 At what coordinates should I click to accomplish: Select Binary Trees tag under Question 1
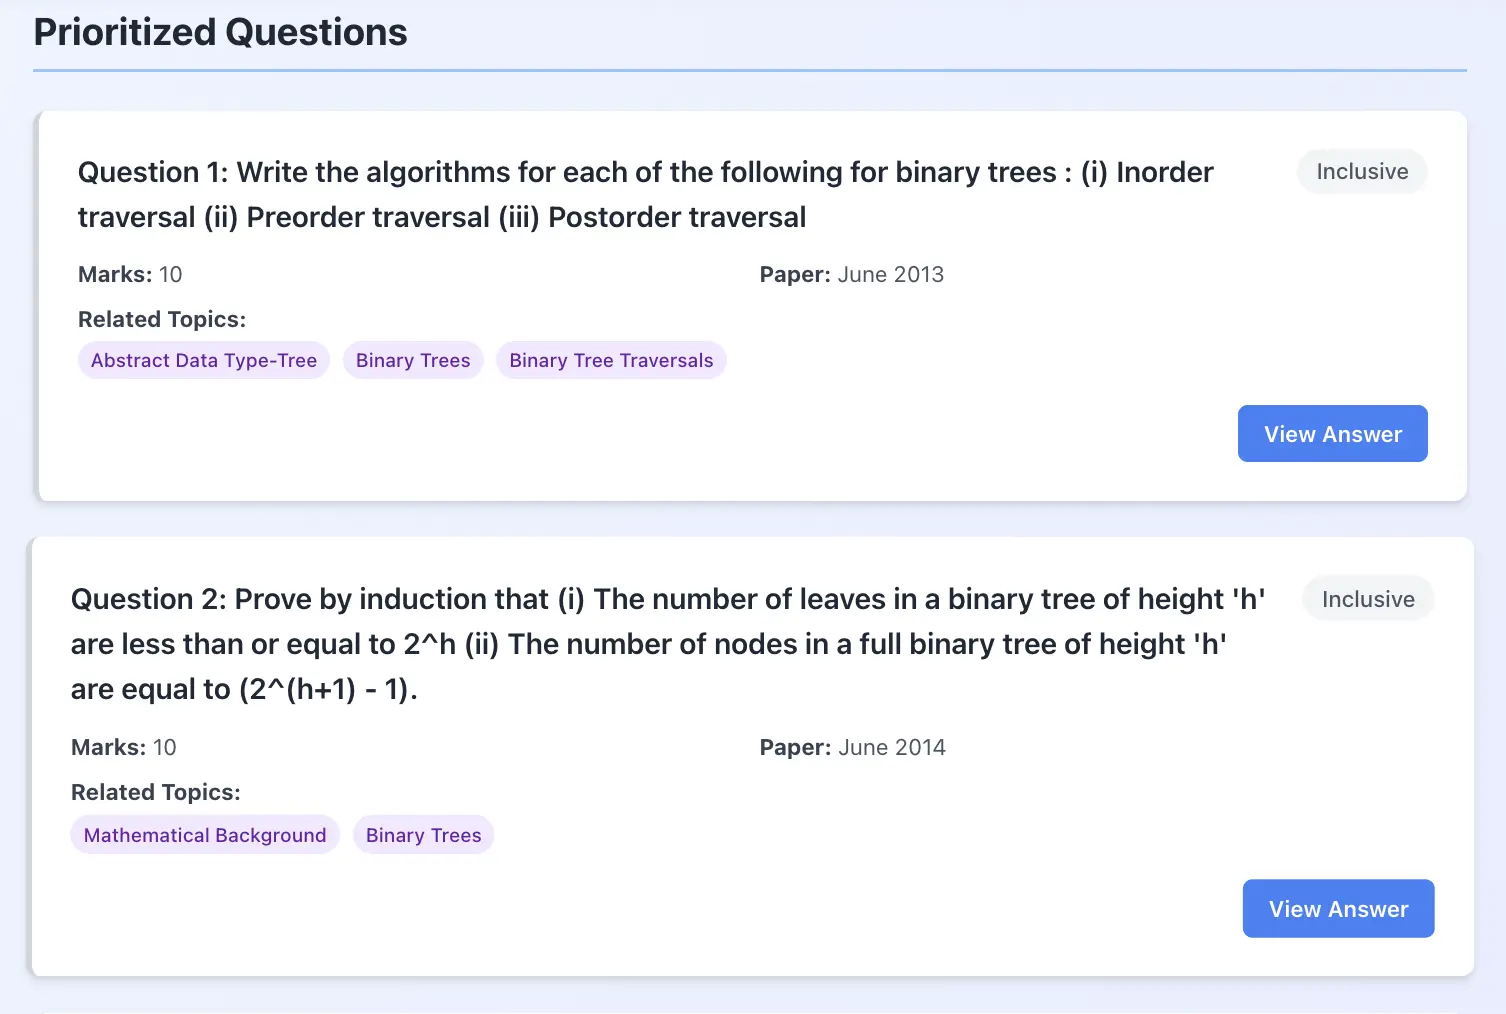tap(413, 360)
